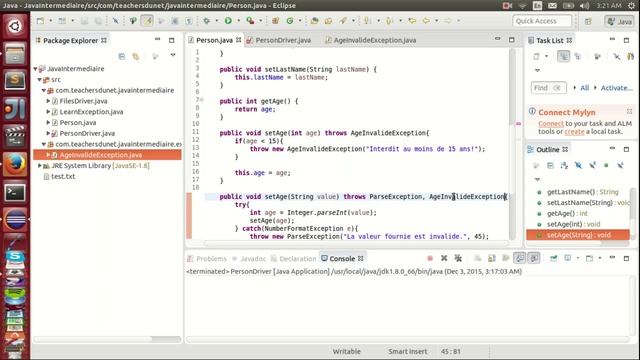Toggle Hide Static Members in Outline toolbar
640x360 pixels.
pos(592,165)
